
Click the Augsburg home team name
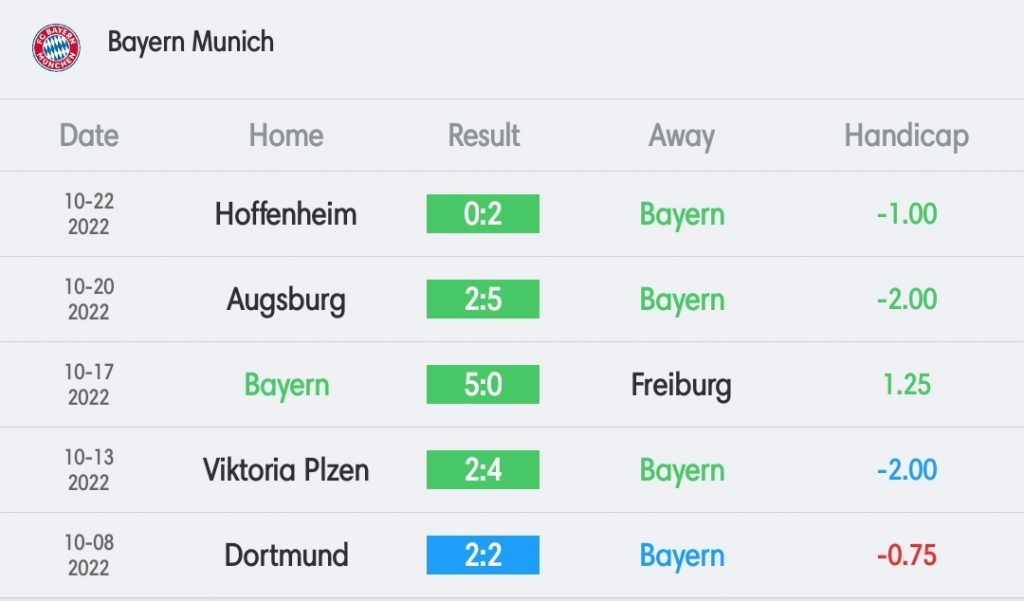coord(286,300)
